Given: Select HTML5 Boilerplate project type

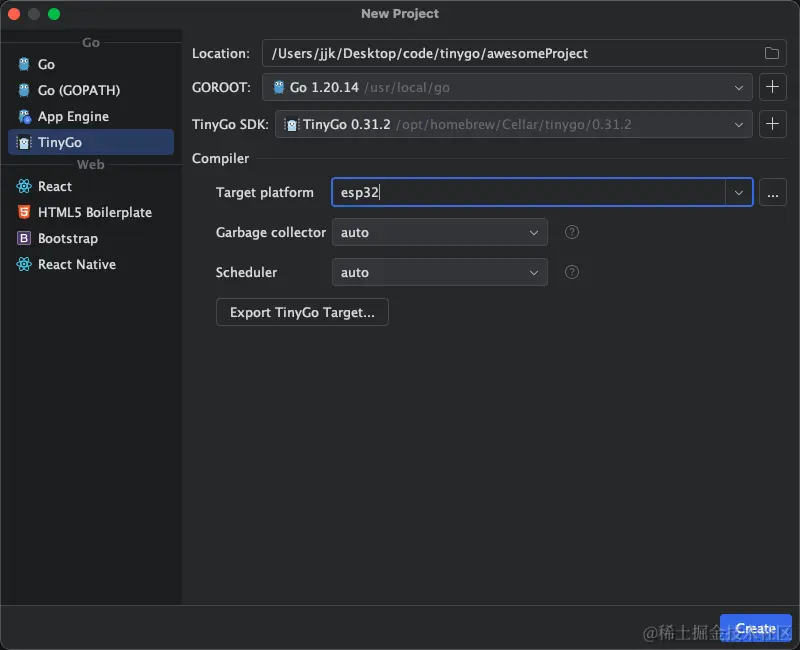Looking at the screenshot, I should pos(91,212).
